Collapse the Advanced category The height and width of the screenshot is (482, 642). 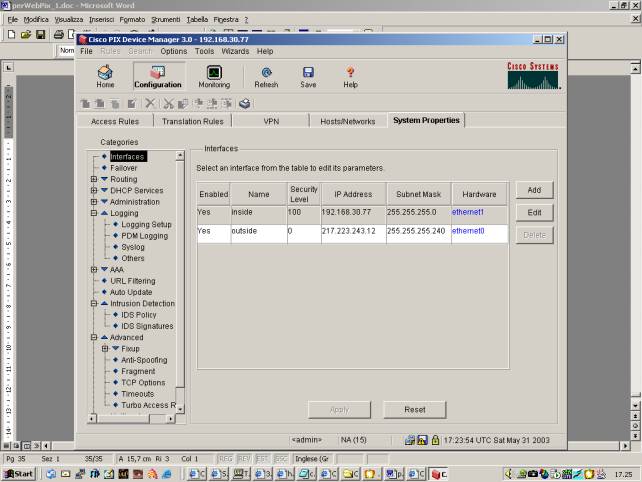(x=94, y=337)
